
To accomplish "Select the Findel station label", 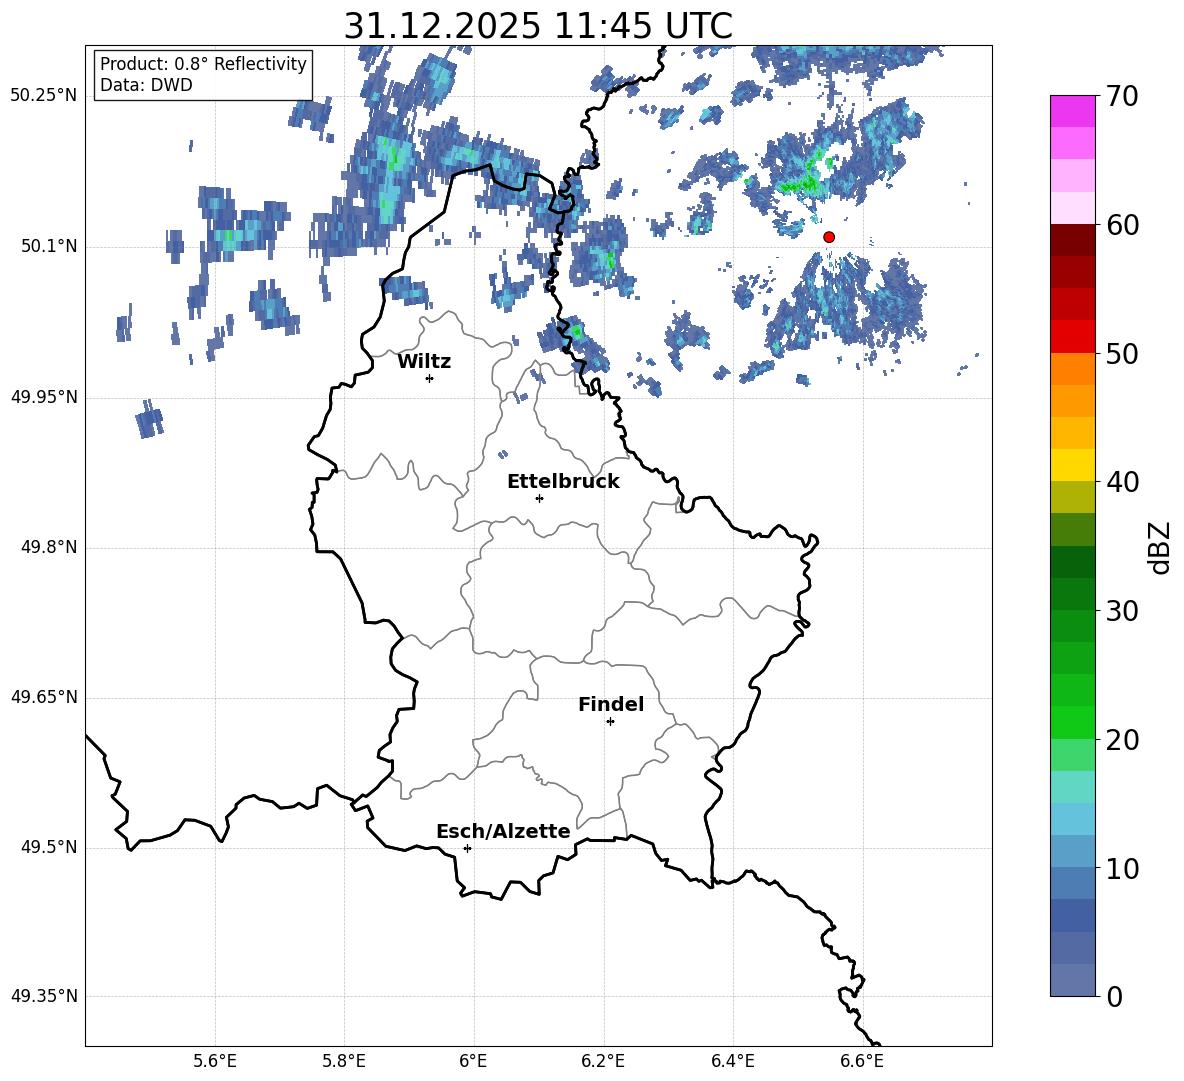I will (611, 704).
